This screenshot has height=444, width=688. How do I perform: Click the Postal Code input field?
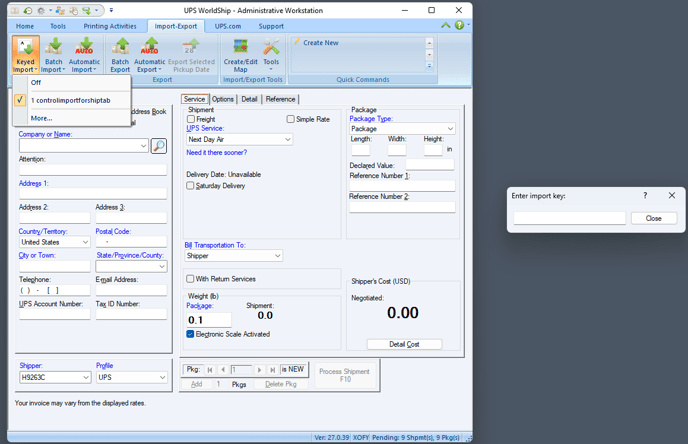(131, 242)
